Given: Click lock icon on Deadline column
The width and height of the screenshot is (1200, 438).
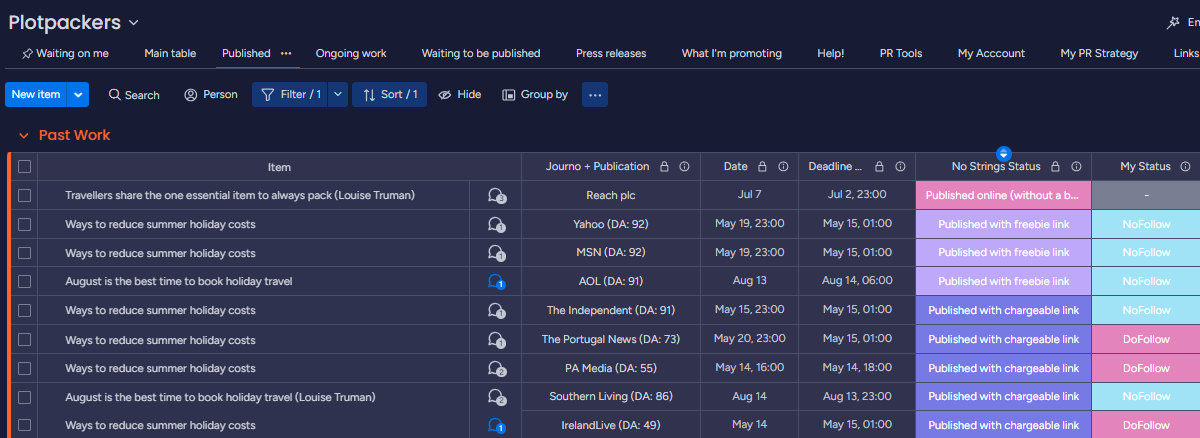Looking at the screenshot, I should coord(879,167).
